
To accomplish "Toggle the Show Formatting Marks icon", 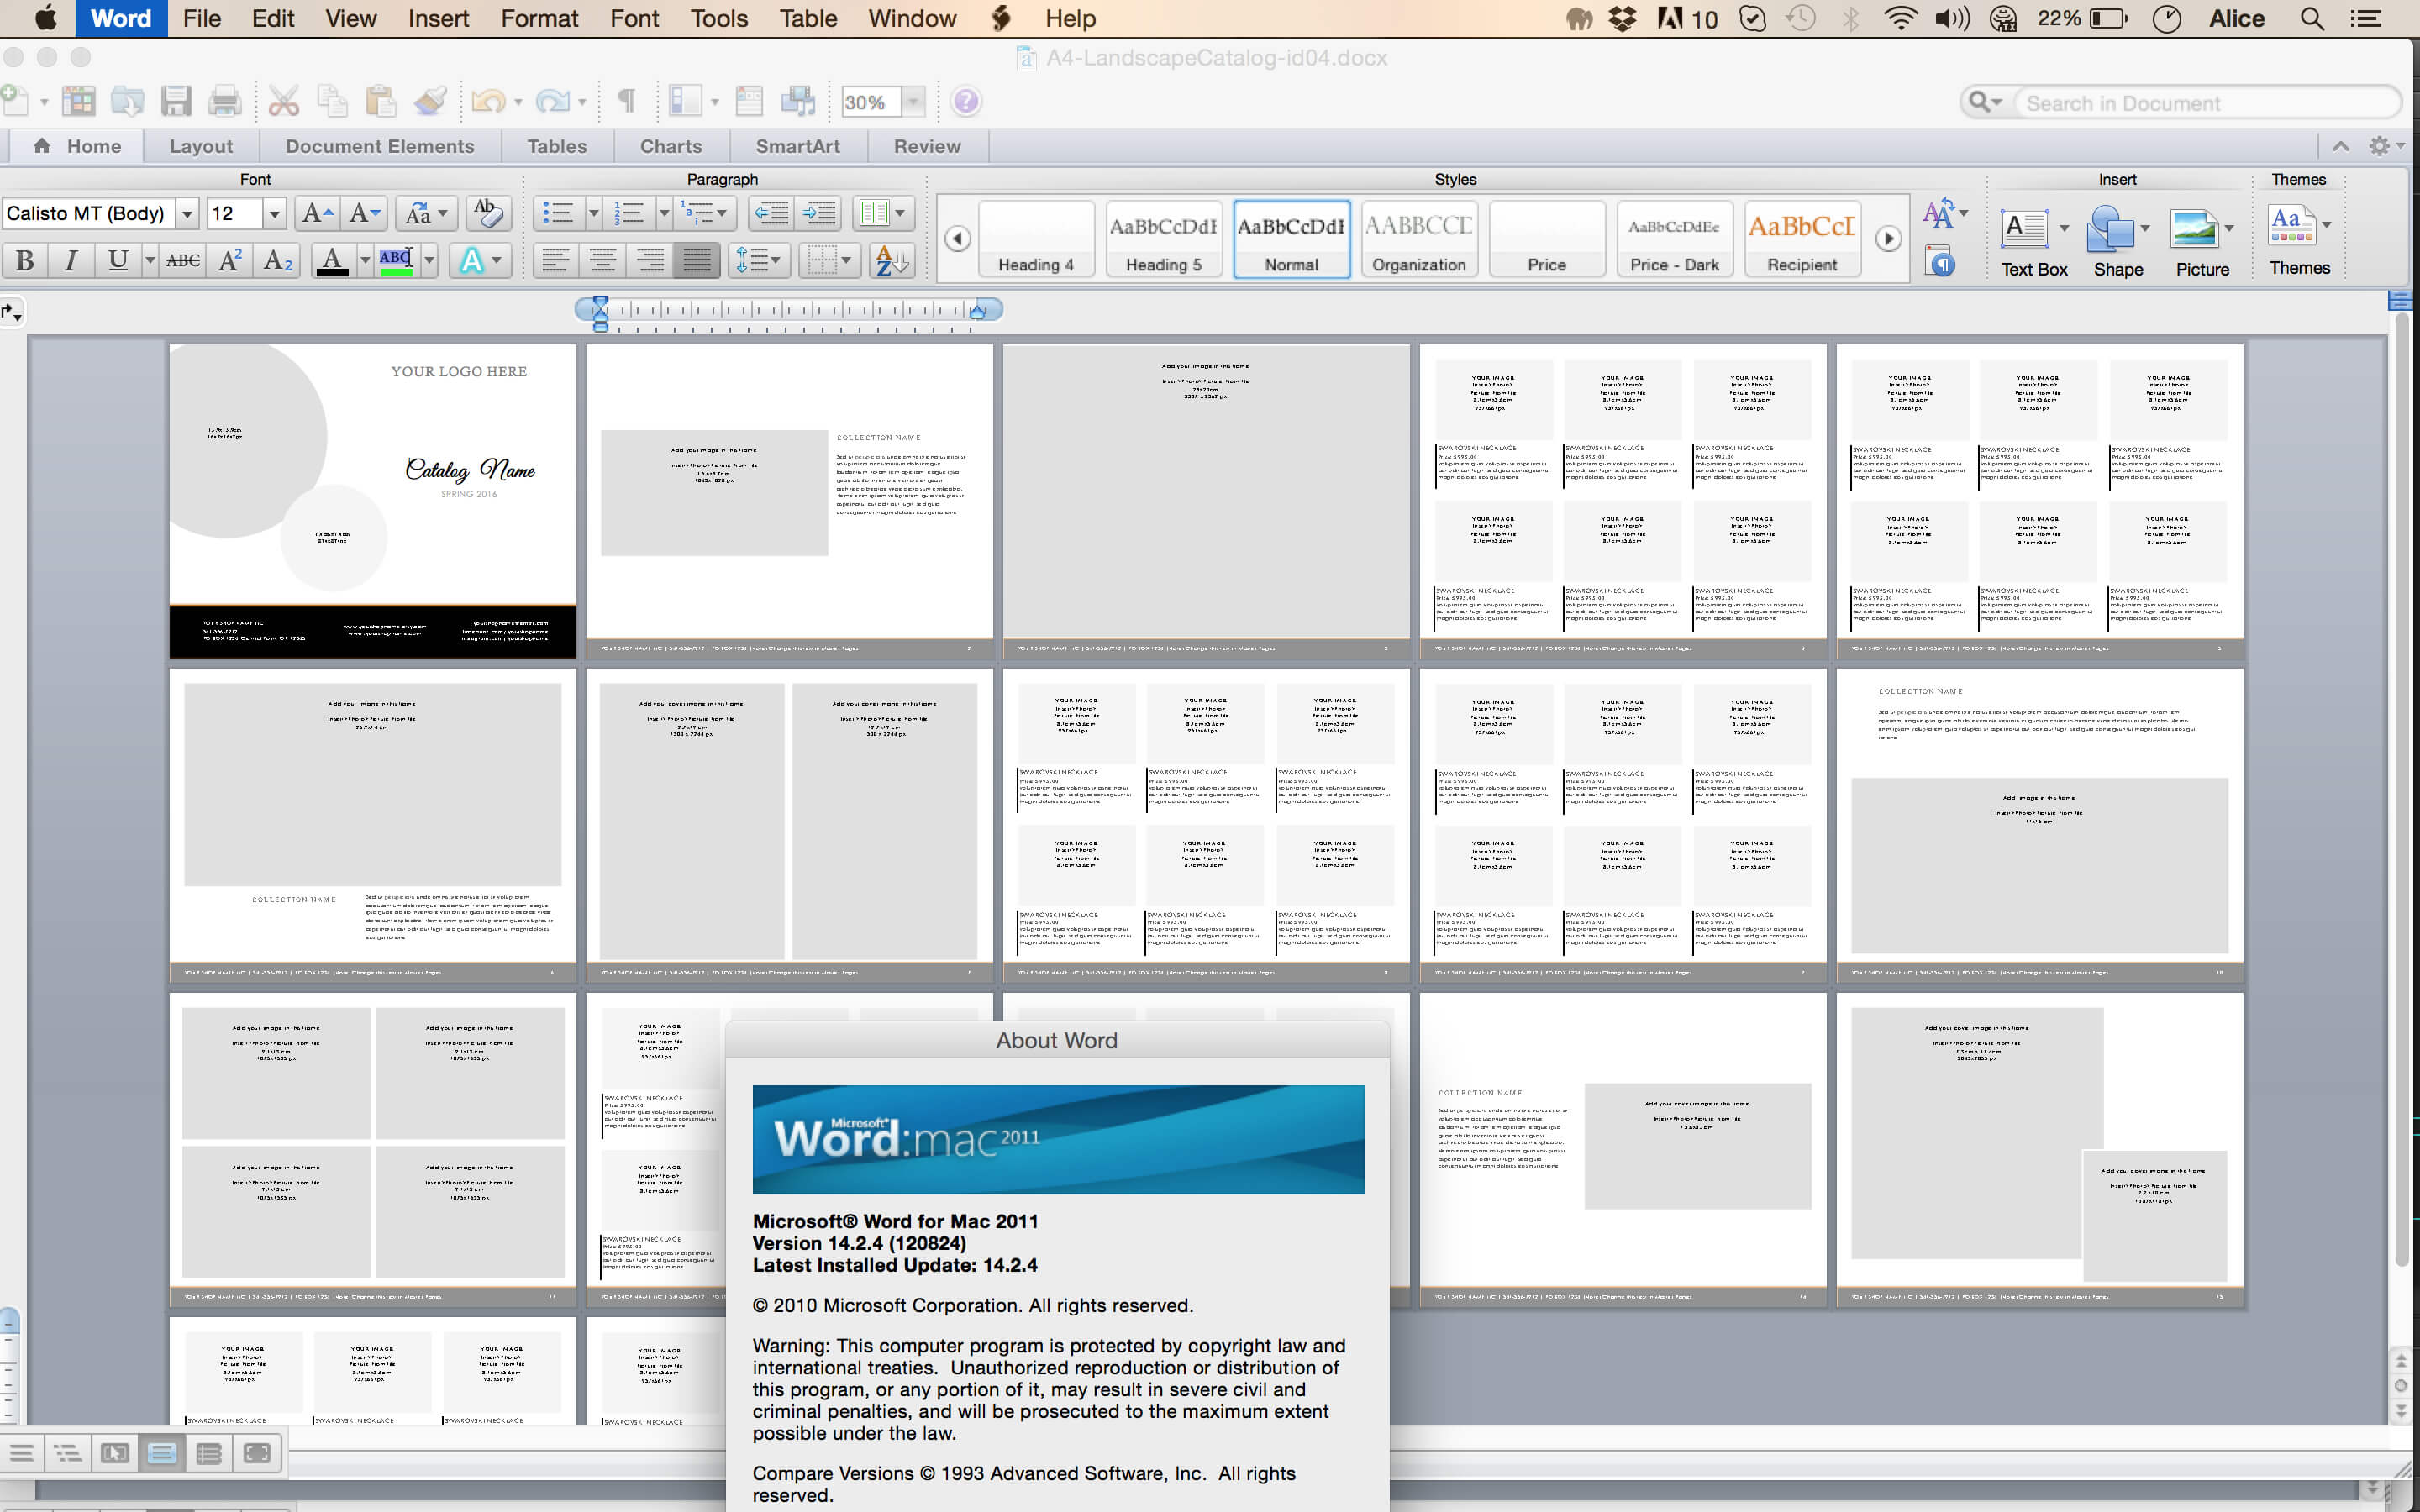I will pyautogui.click(x=622, y=101).
